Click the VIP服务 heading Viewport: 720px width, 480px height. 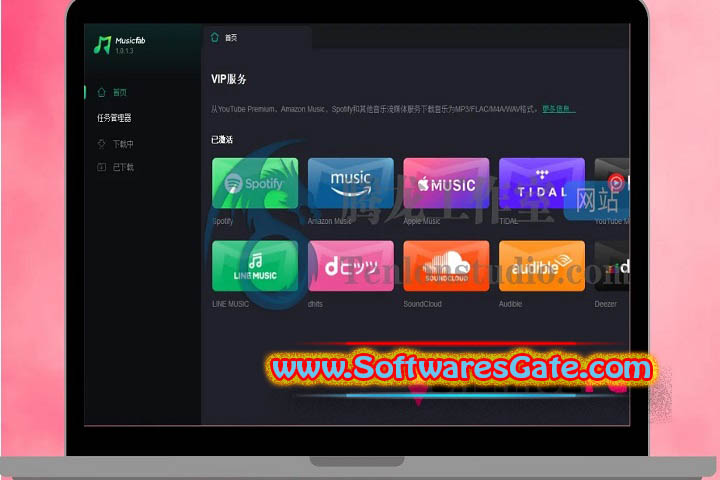(229, 79)
